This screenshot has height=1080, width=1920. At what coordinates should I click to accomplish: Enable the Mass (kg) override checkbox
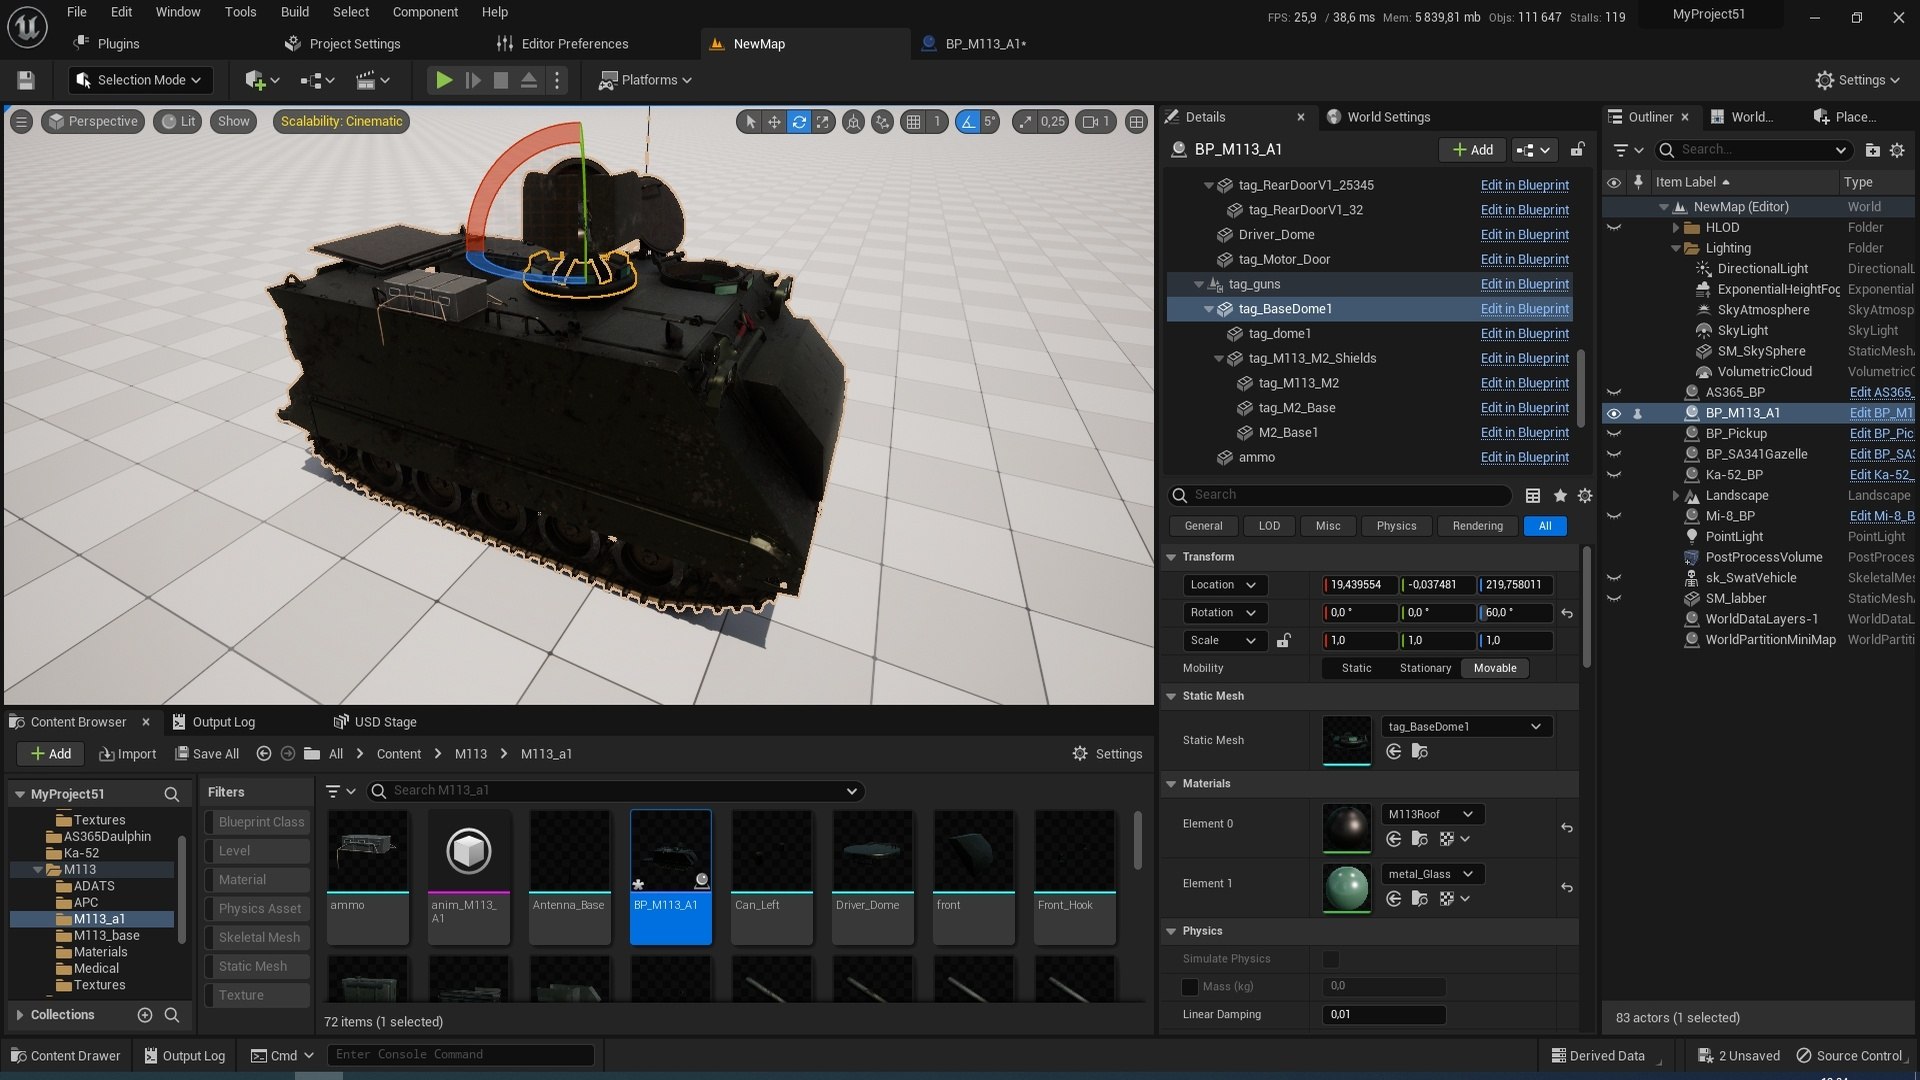(1190, 987)
